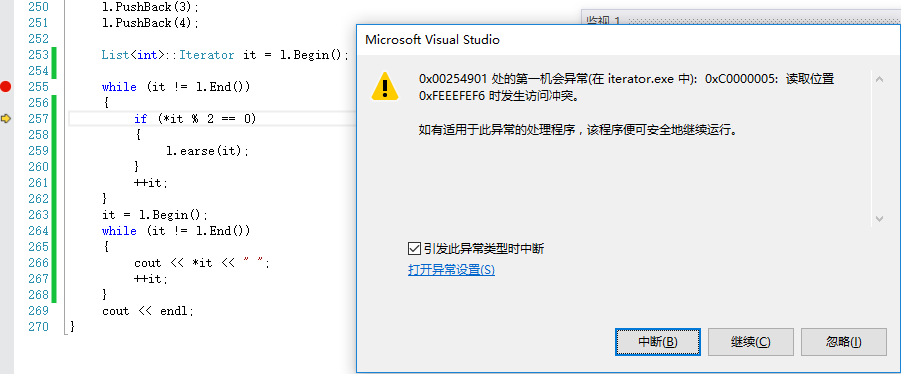Click the yellow current-statement arrow at line 257

[6, 118]
